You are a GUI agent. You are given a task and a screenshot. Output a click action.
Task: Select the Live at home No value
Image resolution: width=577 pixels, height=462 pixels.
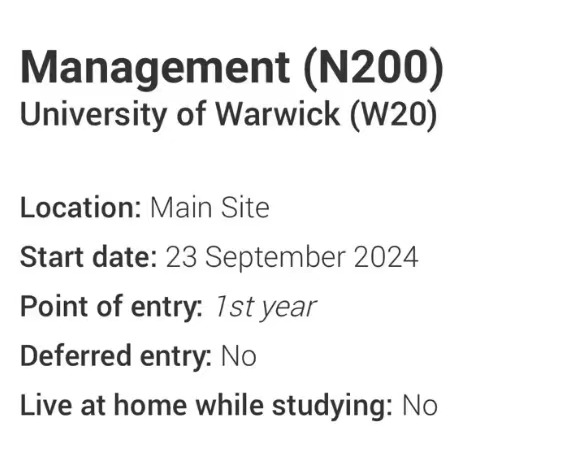pos(420,406)
